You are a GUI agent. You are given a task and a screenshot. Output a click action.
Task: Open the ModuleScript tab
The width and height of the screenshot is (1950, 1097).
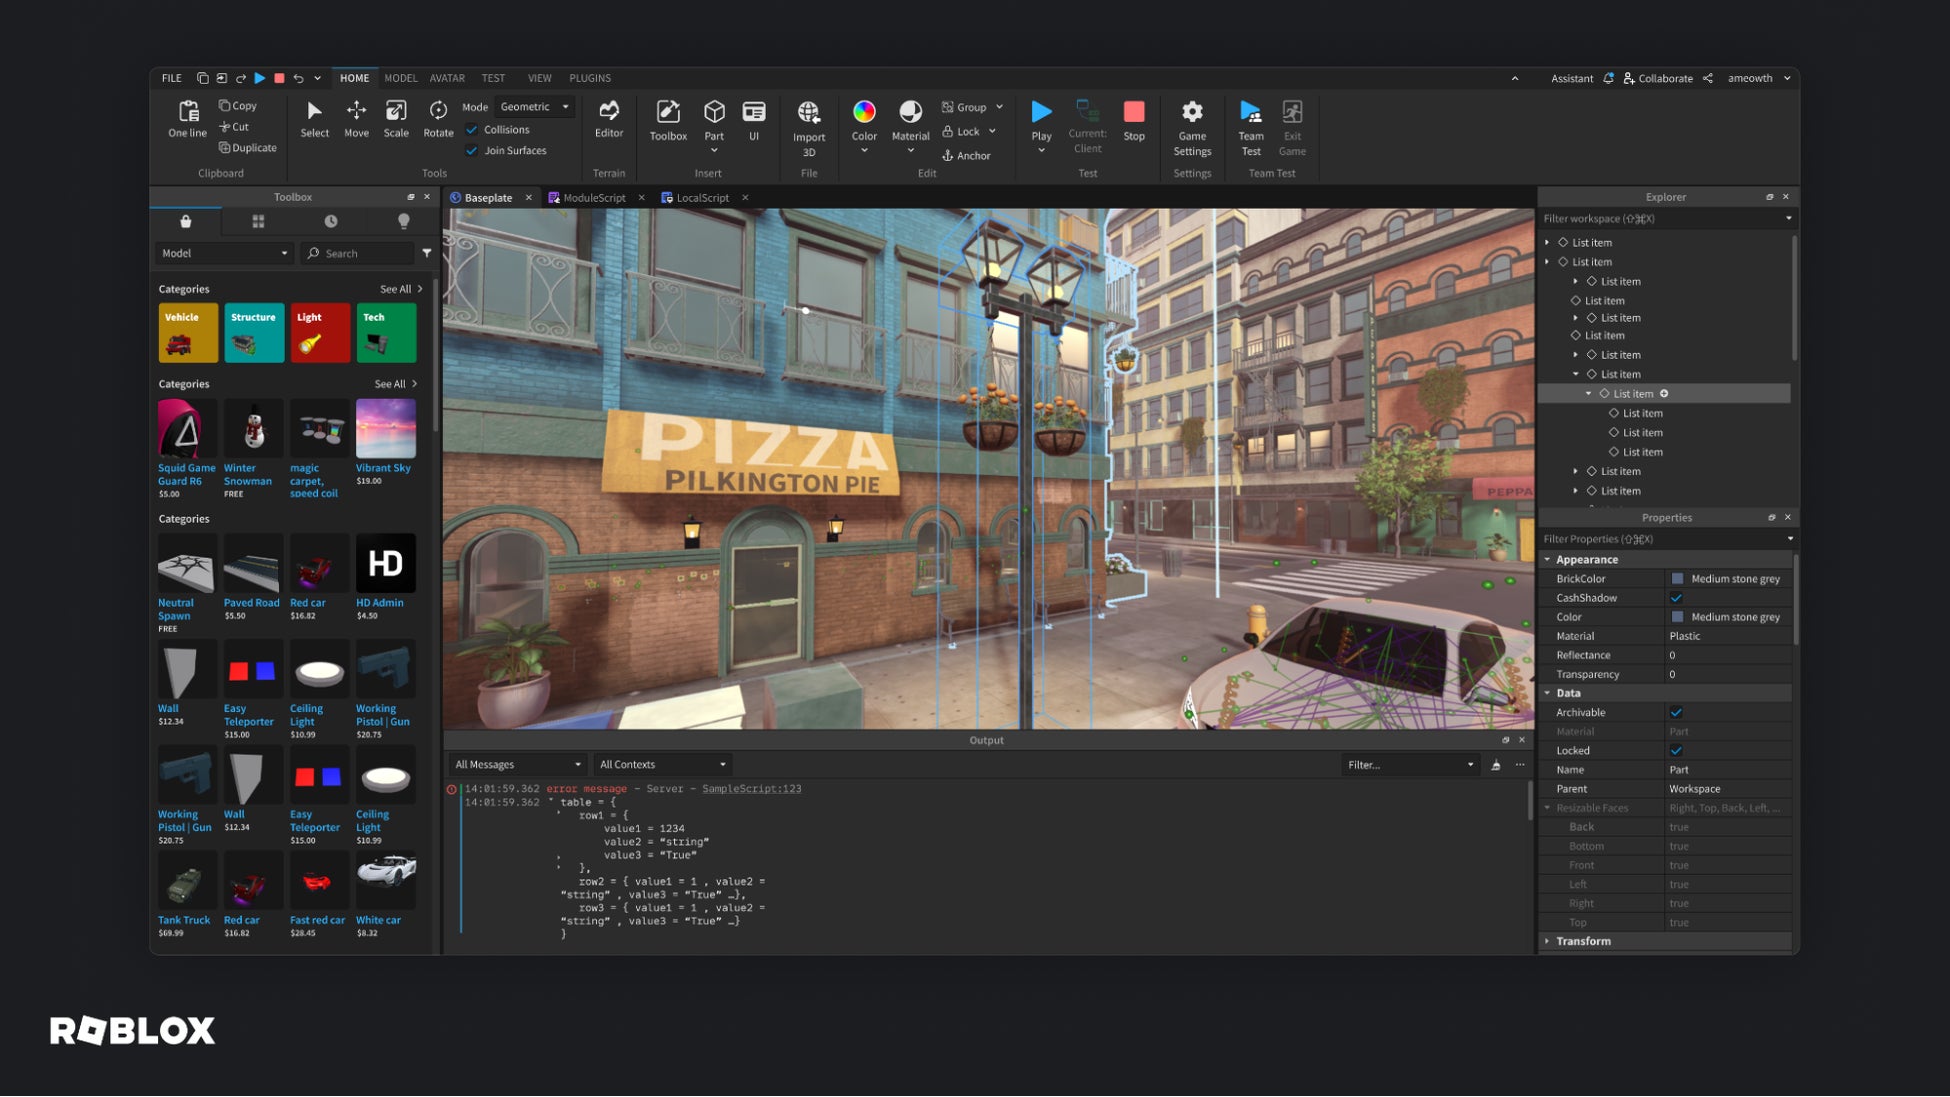click(593, 198)
